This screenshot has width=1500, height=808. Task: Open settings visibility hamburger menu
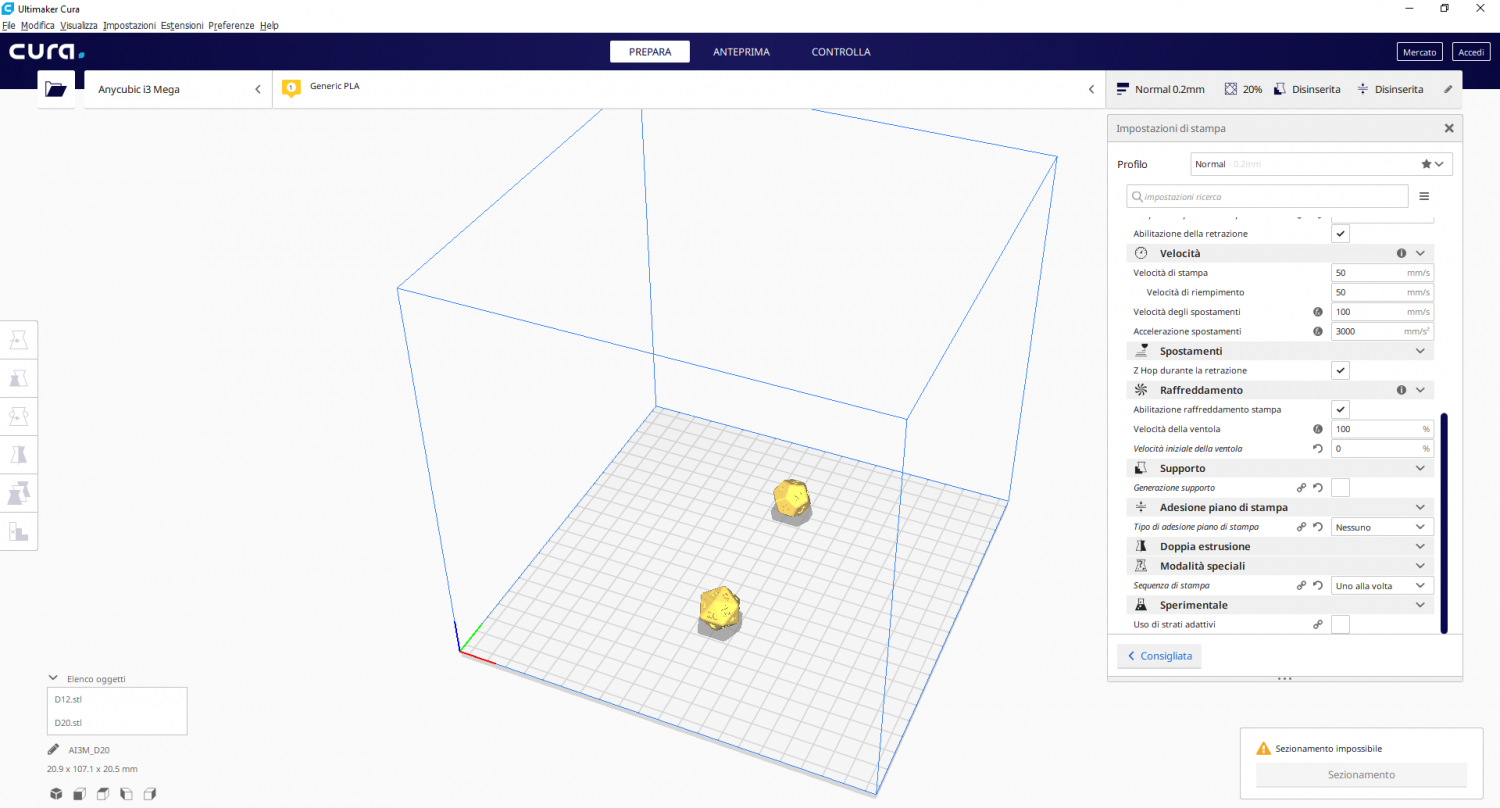(x=1424, y=196)
